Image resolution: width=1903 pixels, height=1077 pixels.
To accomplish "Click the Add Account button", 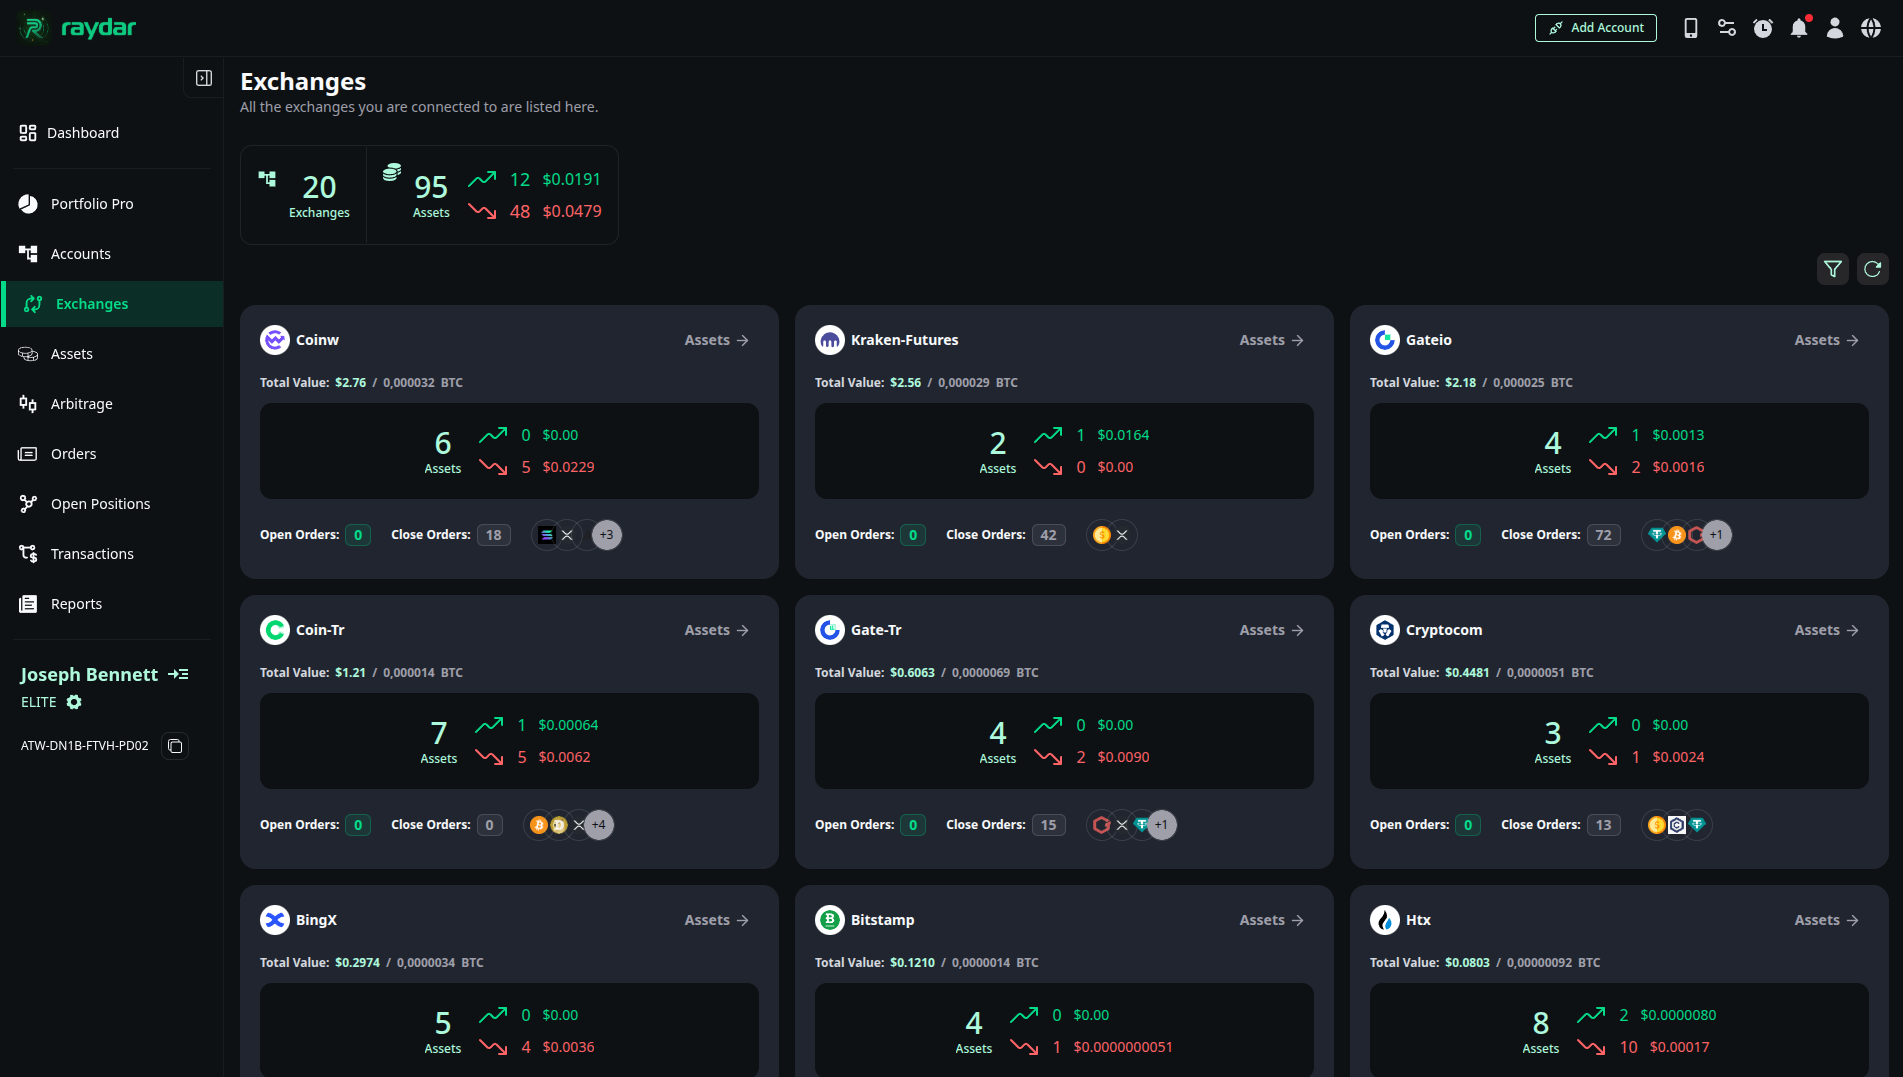I will (x=1595, y=27).
